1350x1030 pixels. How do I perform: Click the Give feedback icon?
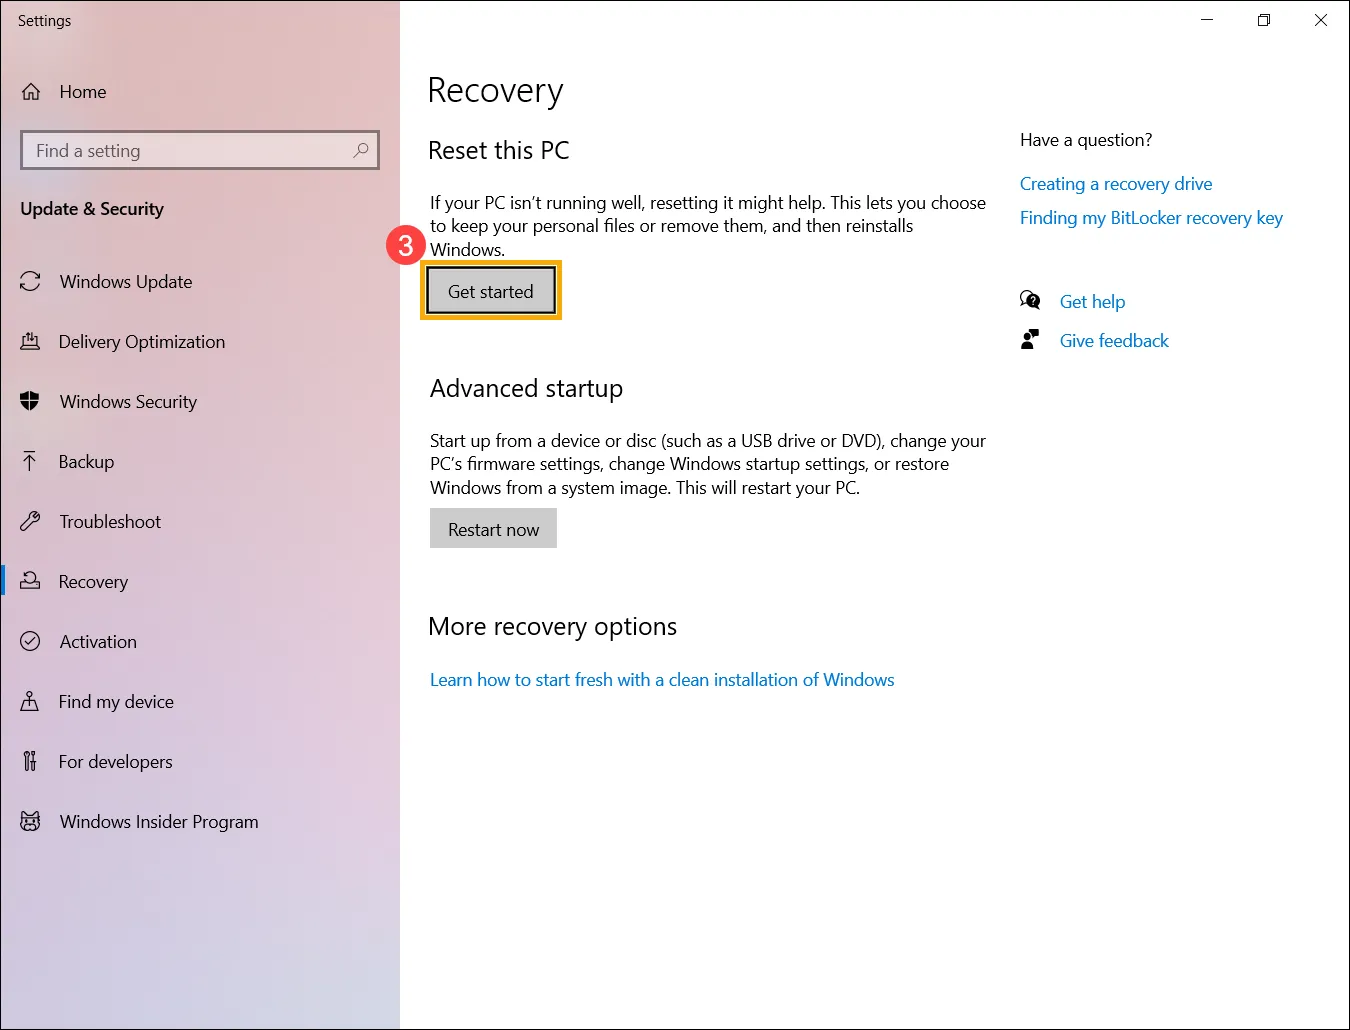[x=1030, y=339]
